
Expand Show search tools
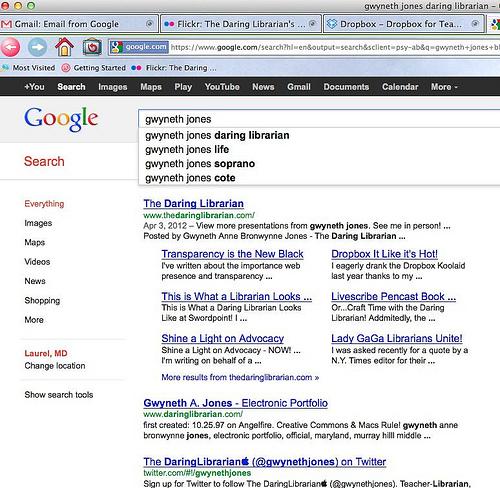59,395
